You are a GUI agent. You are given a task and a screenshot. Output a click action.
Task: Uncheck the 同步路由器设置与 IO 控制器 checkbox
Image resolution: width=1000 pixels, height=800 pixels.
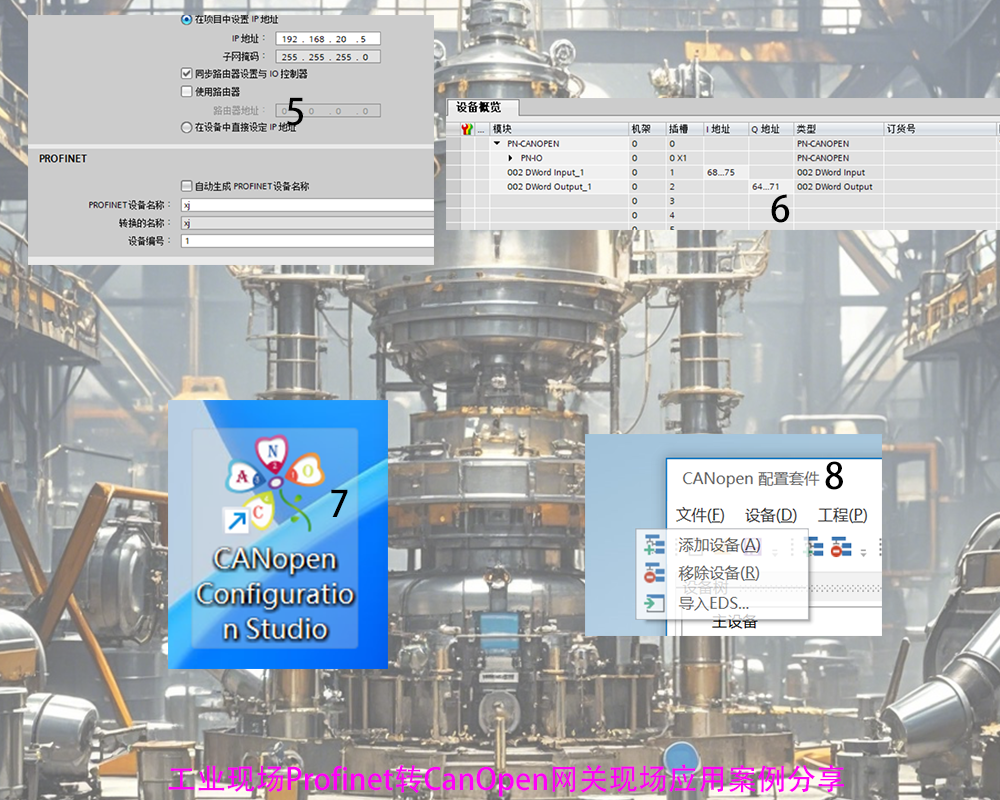[186, 74]
